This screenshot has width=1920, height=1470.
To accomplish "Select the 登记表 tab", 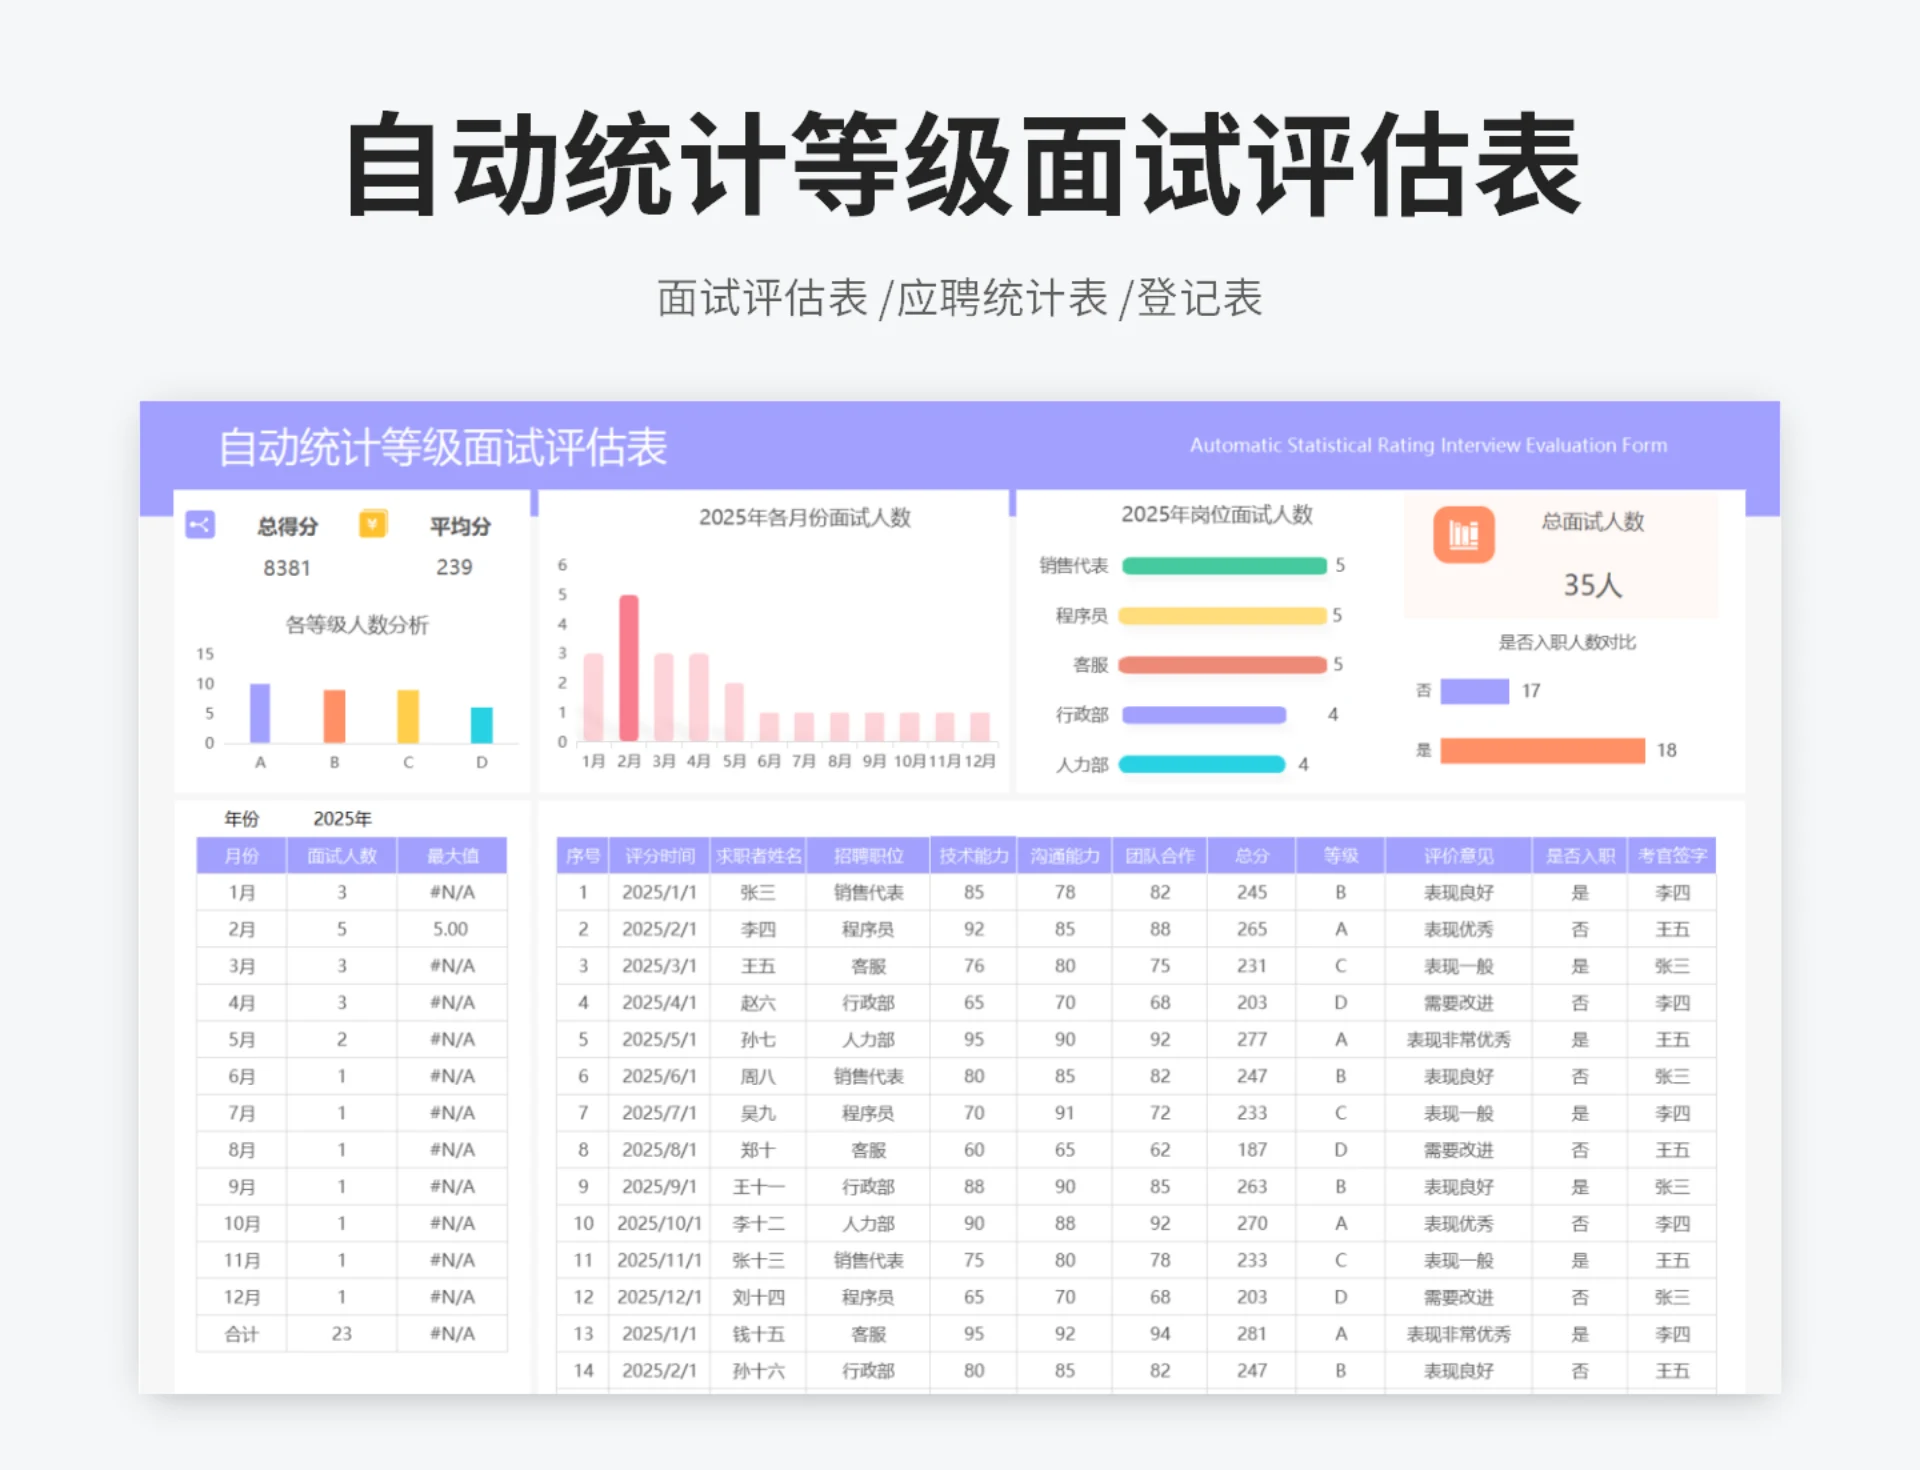I will point(1199,295).
